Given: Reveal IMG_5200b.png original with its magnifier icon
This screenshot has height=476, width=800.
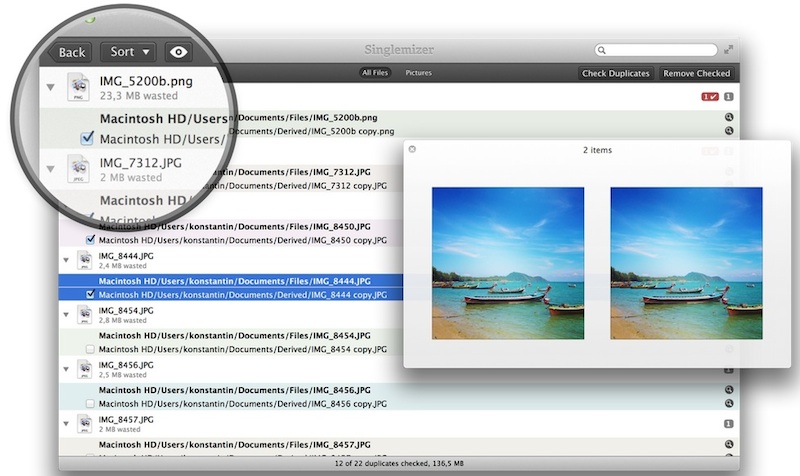Looking at the screenshot, I should click(x=729, y=117).
